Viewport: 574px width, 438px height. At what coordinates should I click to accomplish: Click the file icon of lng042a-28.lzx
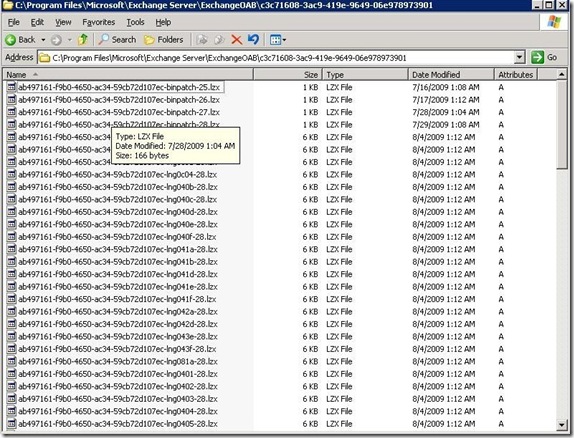12,311
